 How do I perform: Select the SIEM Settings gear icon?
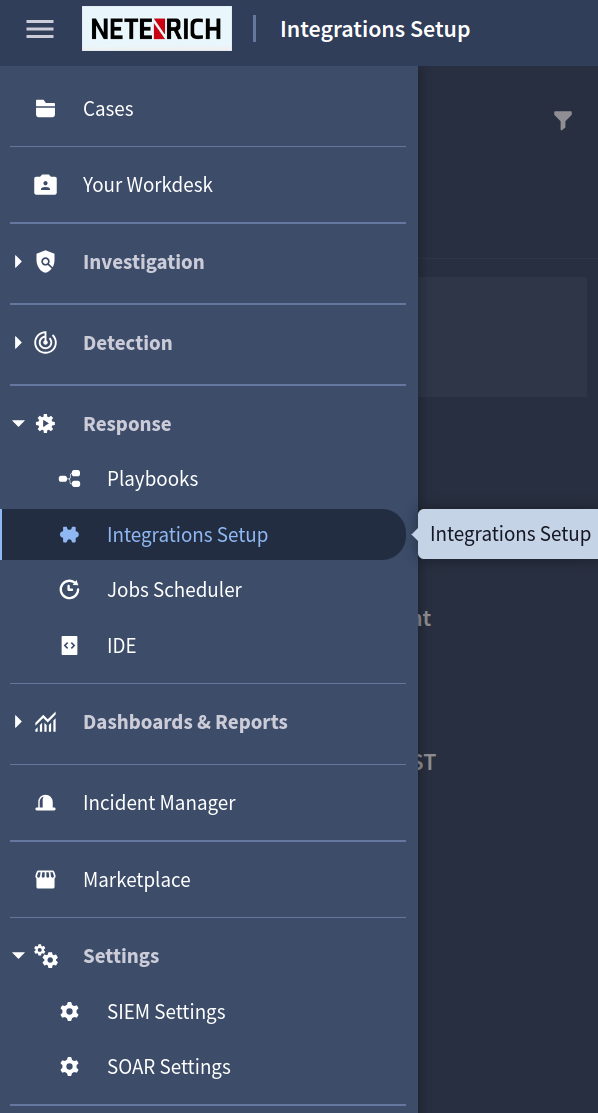coord(69,1011)
